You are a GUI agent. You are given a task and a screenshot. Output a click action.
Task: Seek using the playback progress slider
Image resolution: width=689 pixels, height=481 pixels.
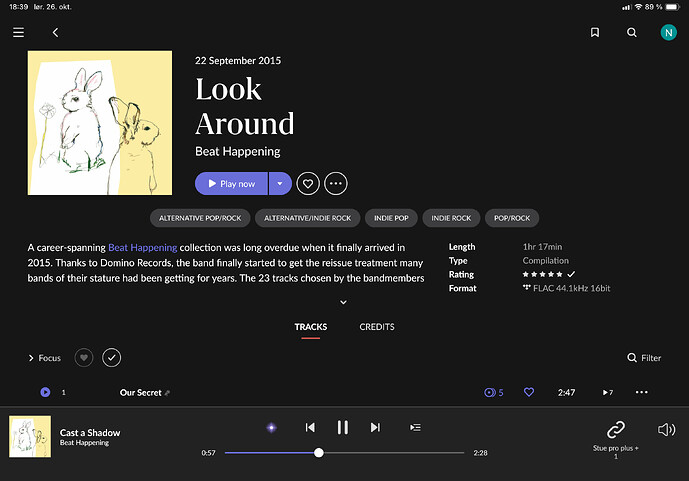pyautogui.click(x=344, y=453)
